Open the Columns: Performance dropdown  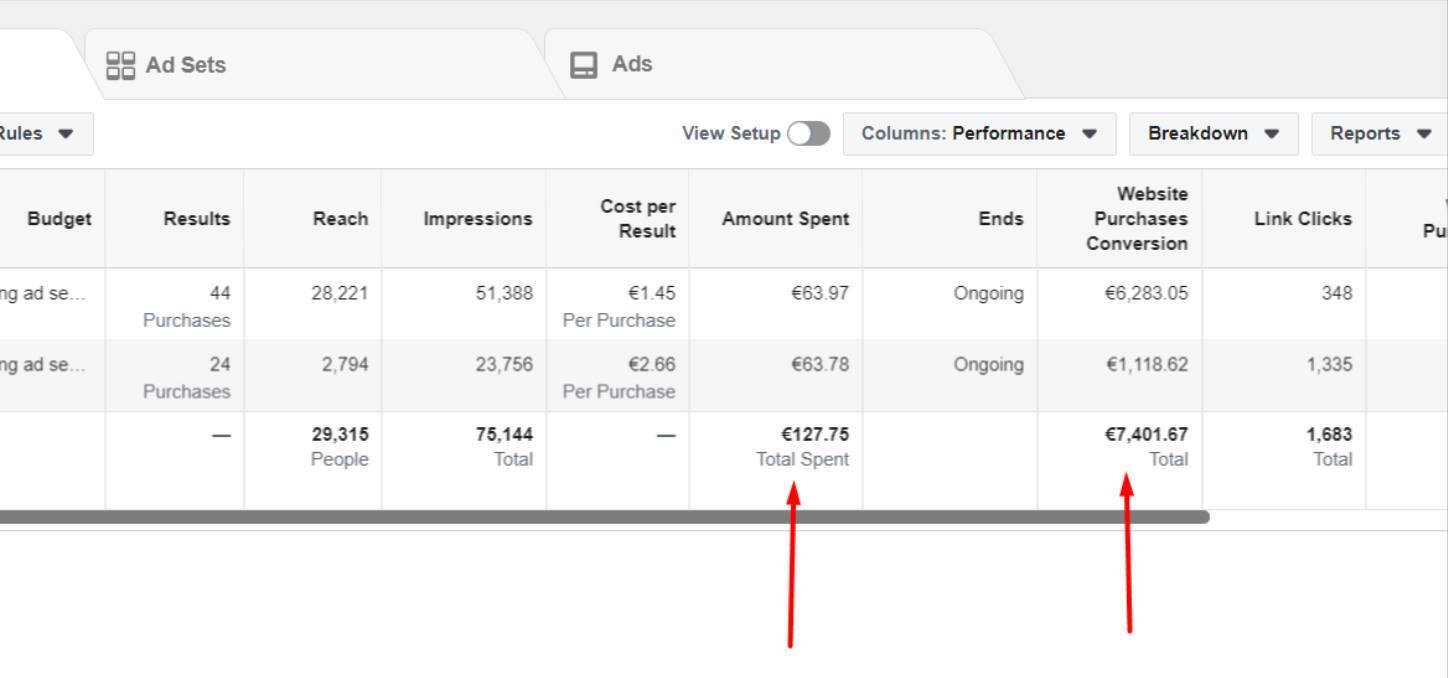coord(979,134)
